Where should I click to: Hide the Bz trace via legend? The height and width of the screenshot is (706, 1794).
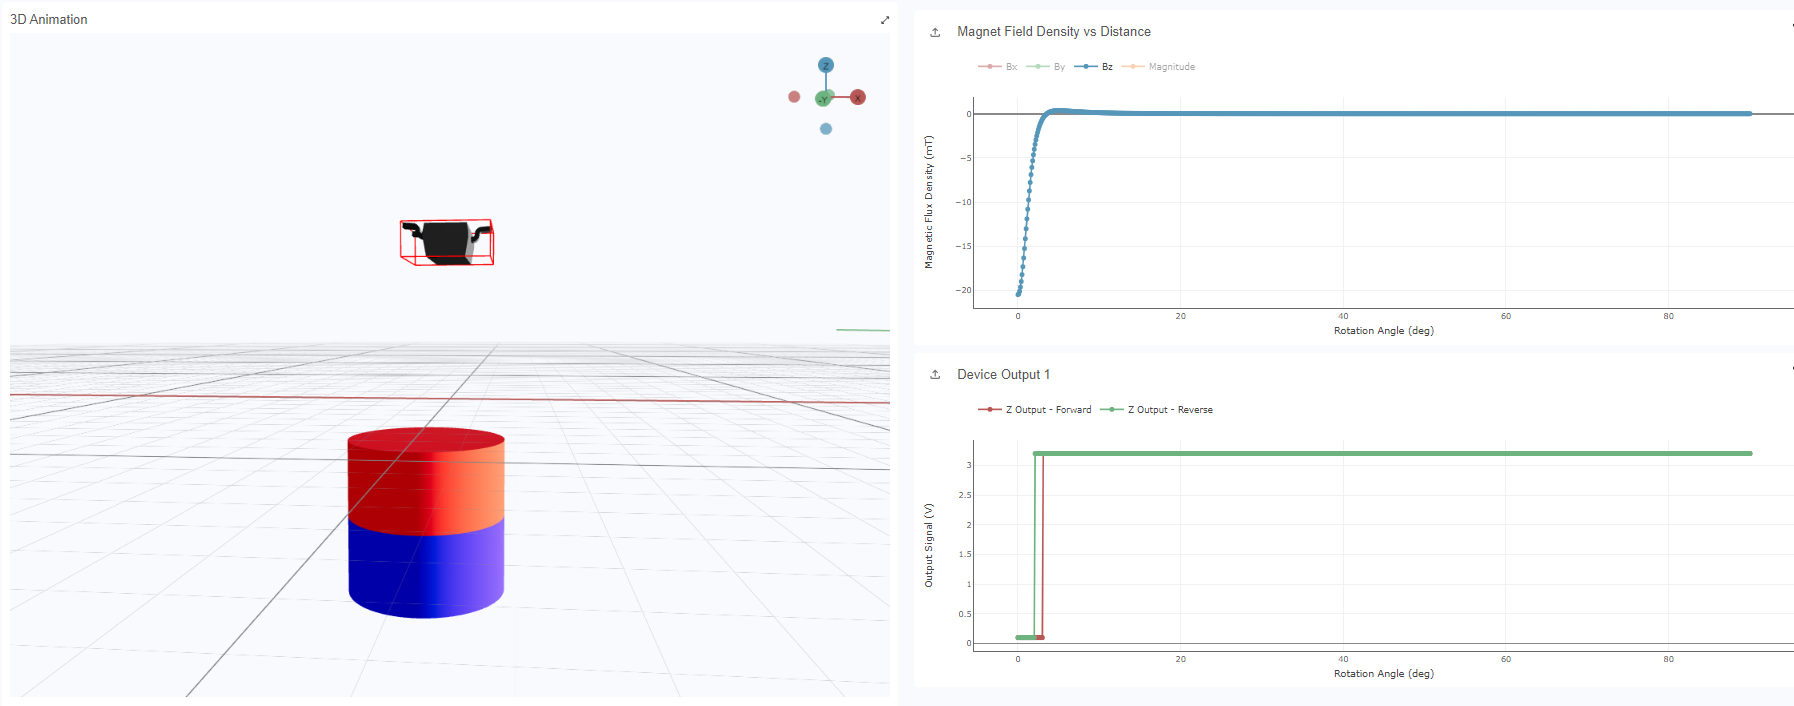click(1094, 67)
